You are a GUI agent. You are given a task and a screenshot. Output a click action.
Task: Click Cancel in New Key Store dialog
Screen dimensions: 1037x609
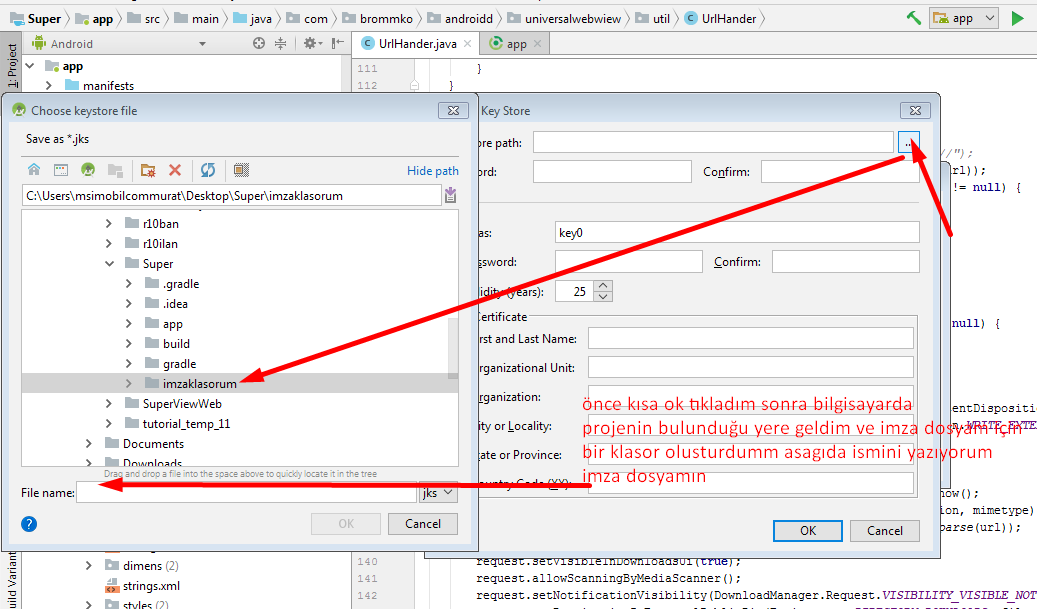(x=884, y=530)
